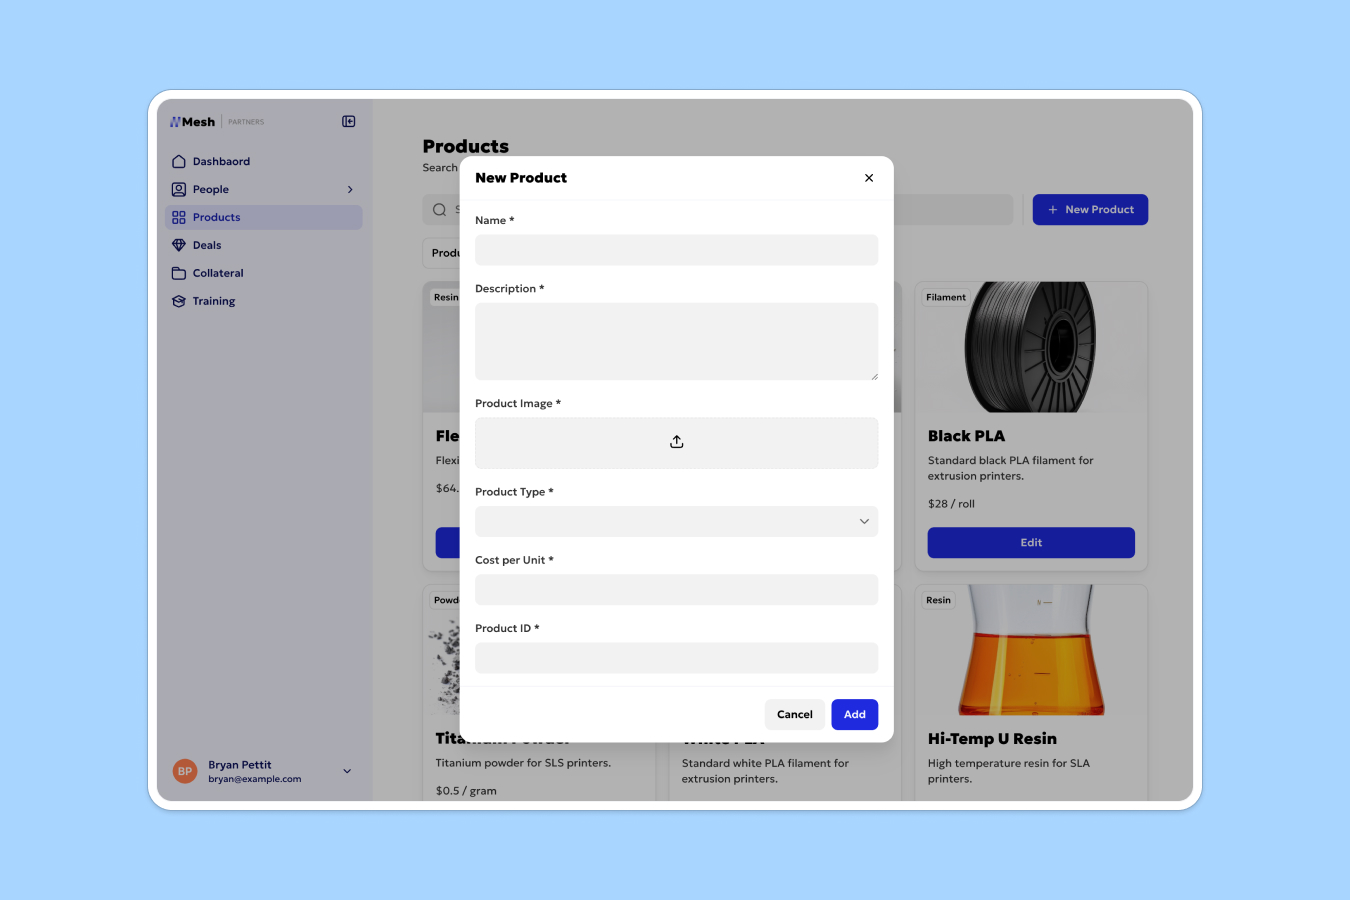Click the search magnifier icon
The width and height of the screenshot is (1350, 900).
(x=439, y=210)
